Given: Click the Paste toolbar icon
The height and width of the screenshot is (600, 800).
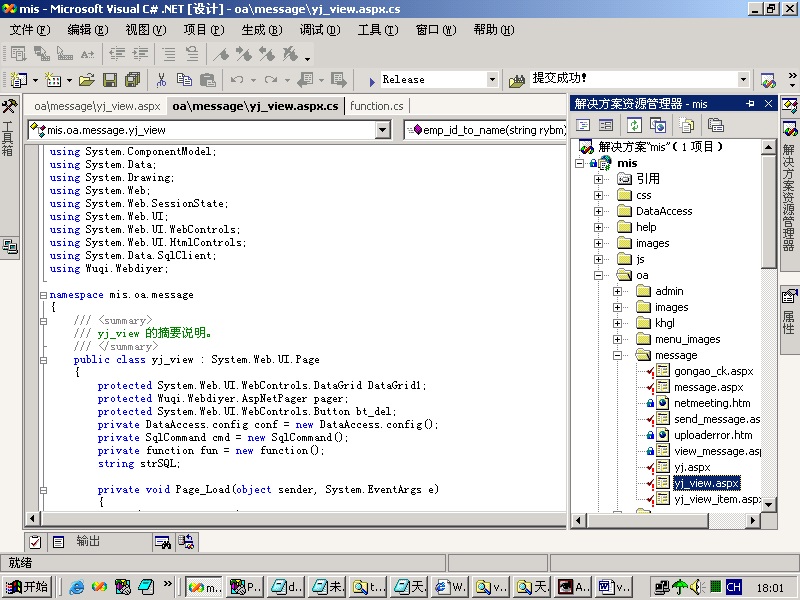Looking at the screenshot, I should [x=208, y=80].
